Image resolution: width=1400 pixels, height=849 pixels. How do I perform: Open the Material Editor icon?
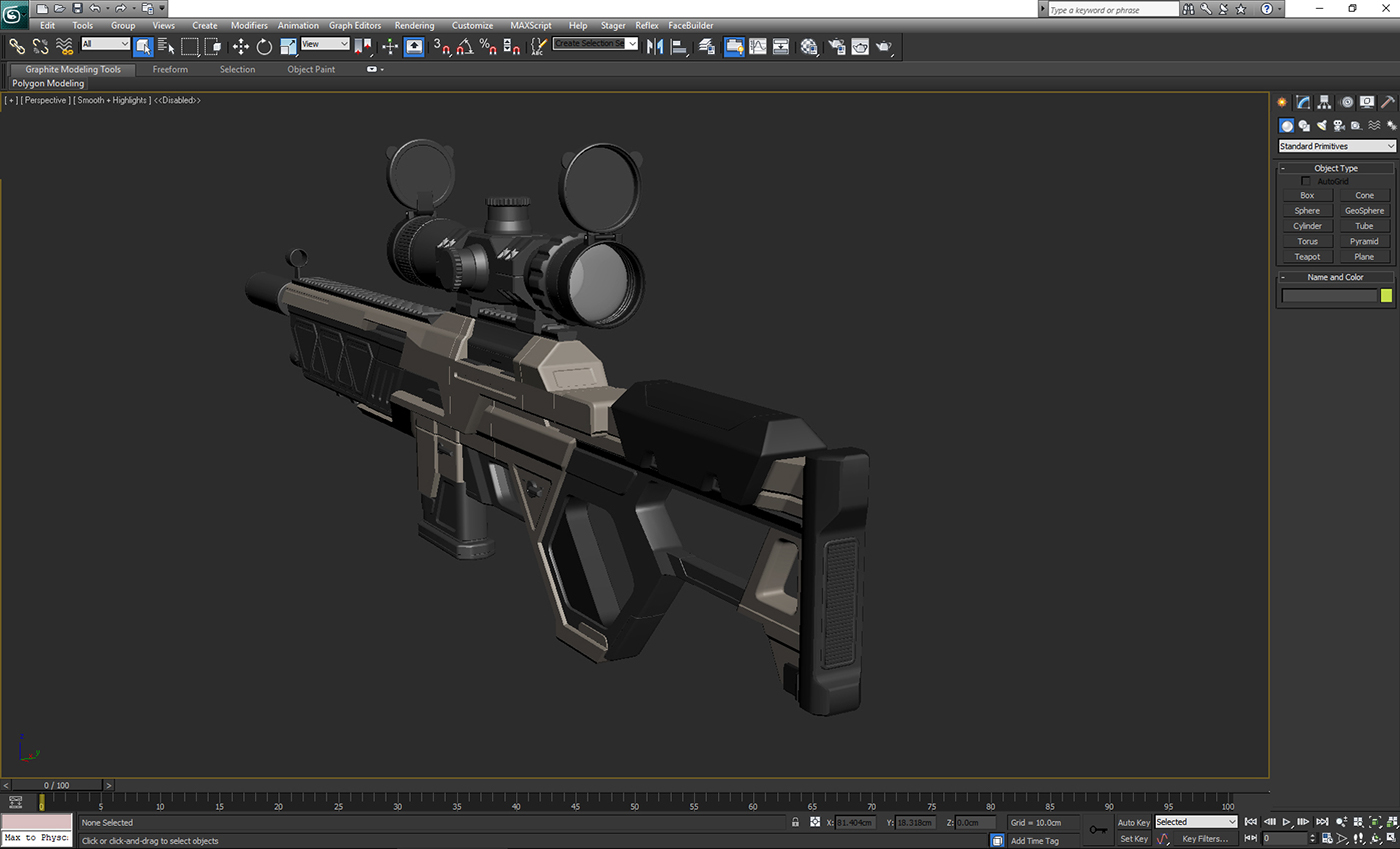pyautogui.click(x=809, y=46)
